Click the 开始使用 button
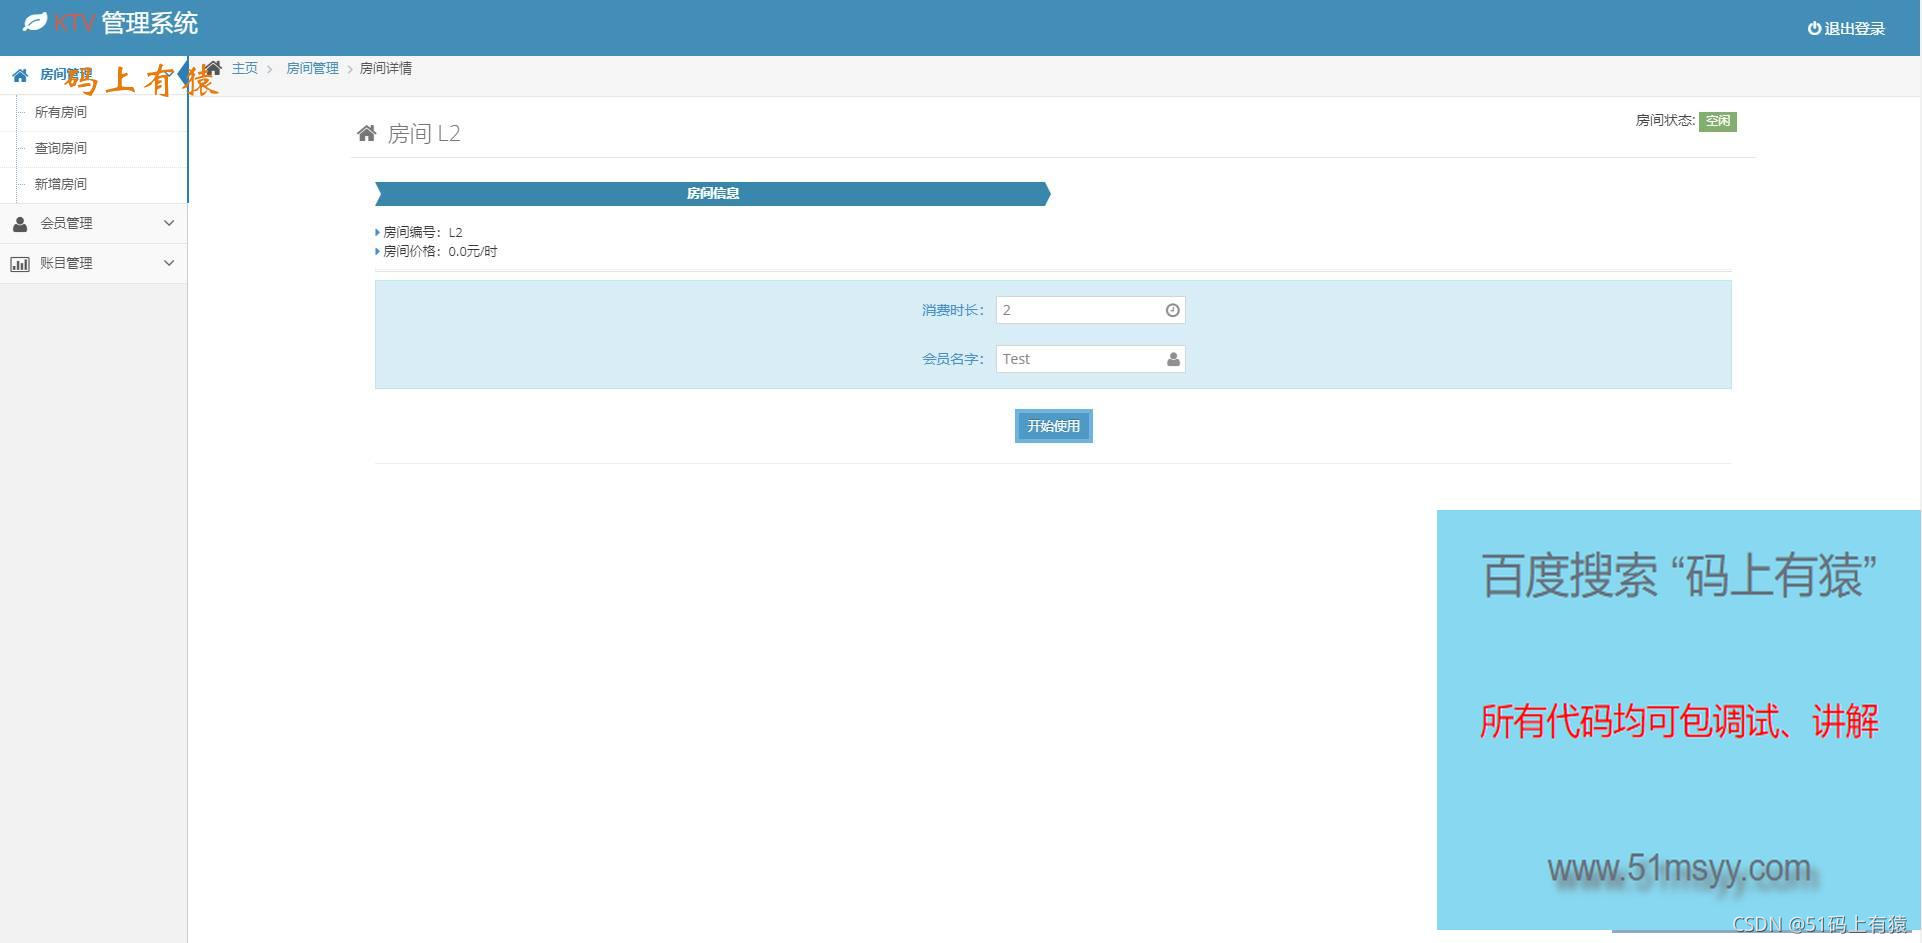Viewport: 1922px width, 943px height. (1053, 426)
